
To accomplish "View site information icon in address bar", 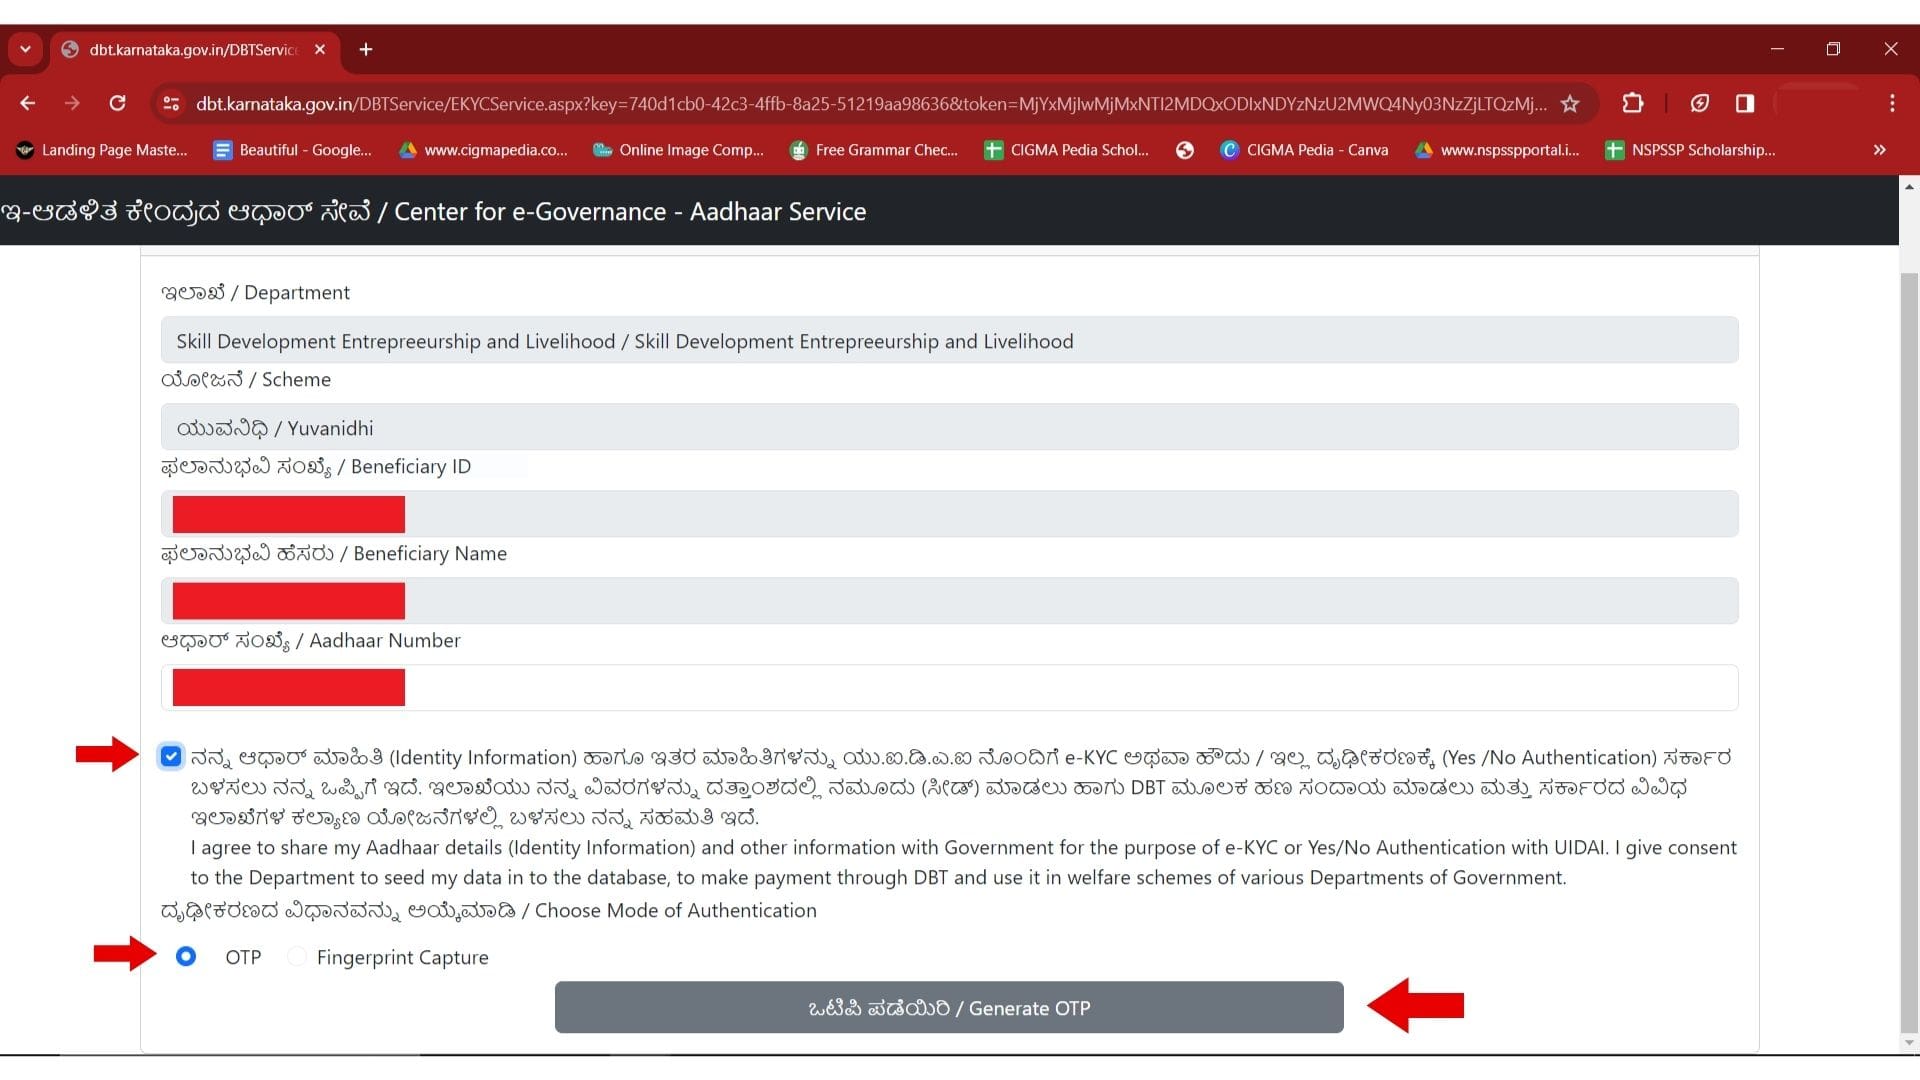I will coord(170,103).
